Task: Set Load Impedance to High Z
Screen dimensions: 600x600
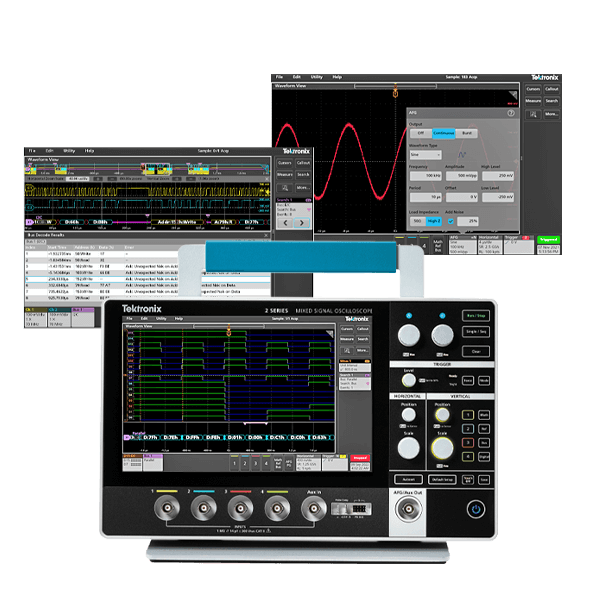Action: pyautogui.click(x=435, y=220)
